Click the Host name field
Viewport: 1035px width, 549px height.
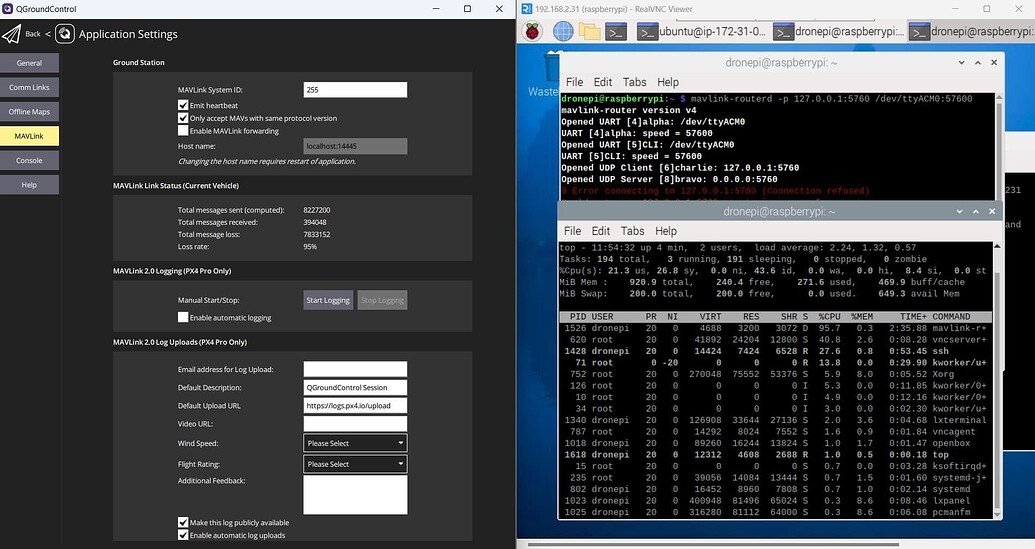[x=355, y=146]
